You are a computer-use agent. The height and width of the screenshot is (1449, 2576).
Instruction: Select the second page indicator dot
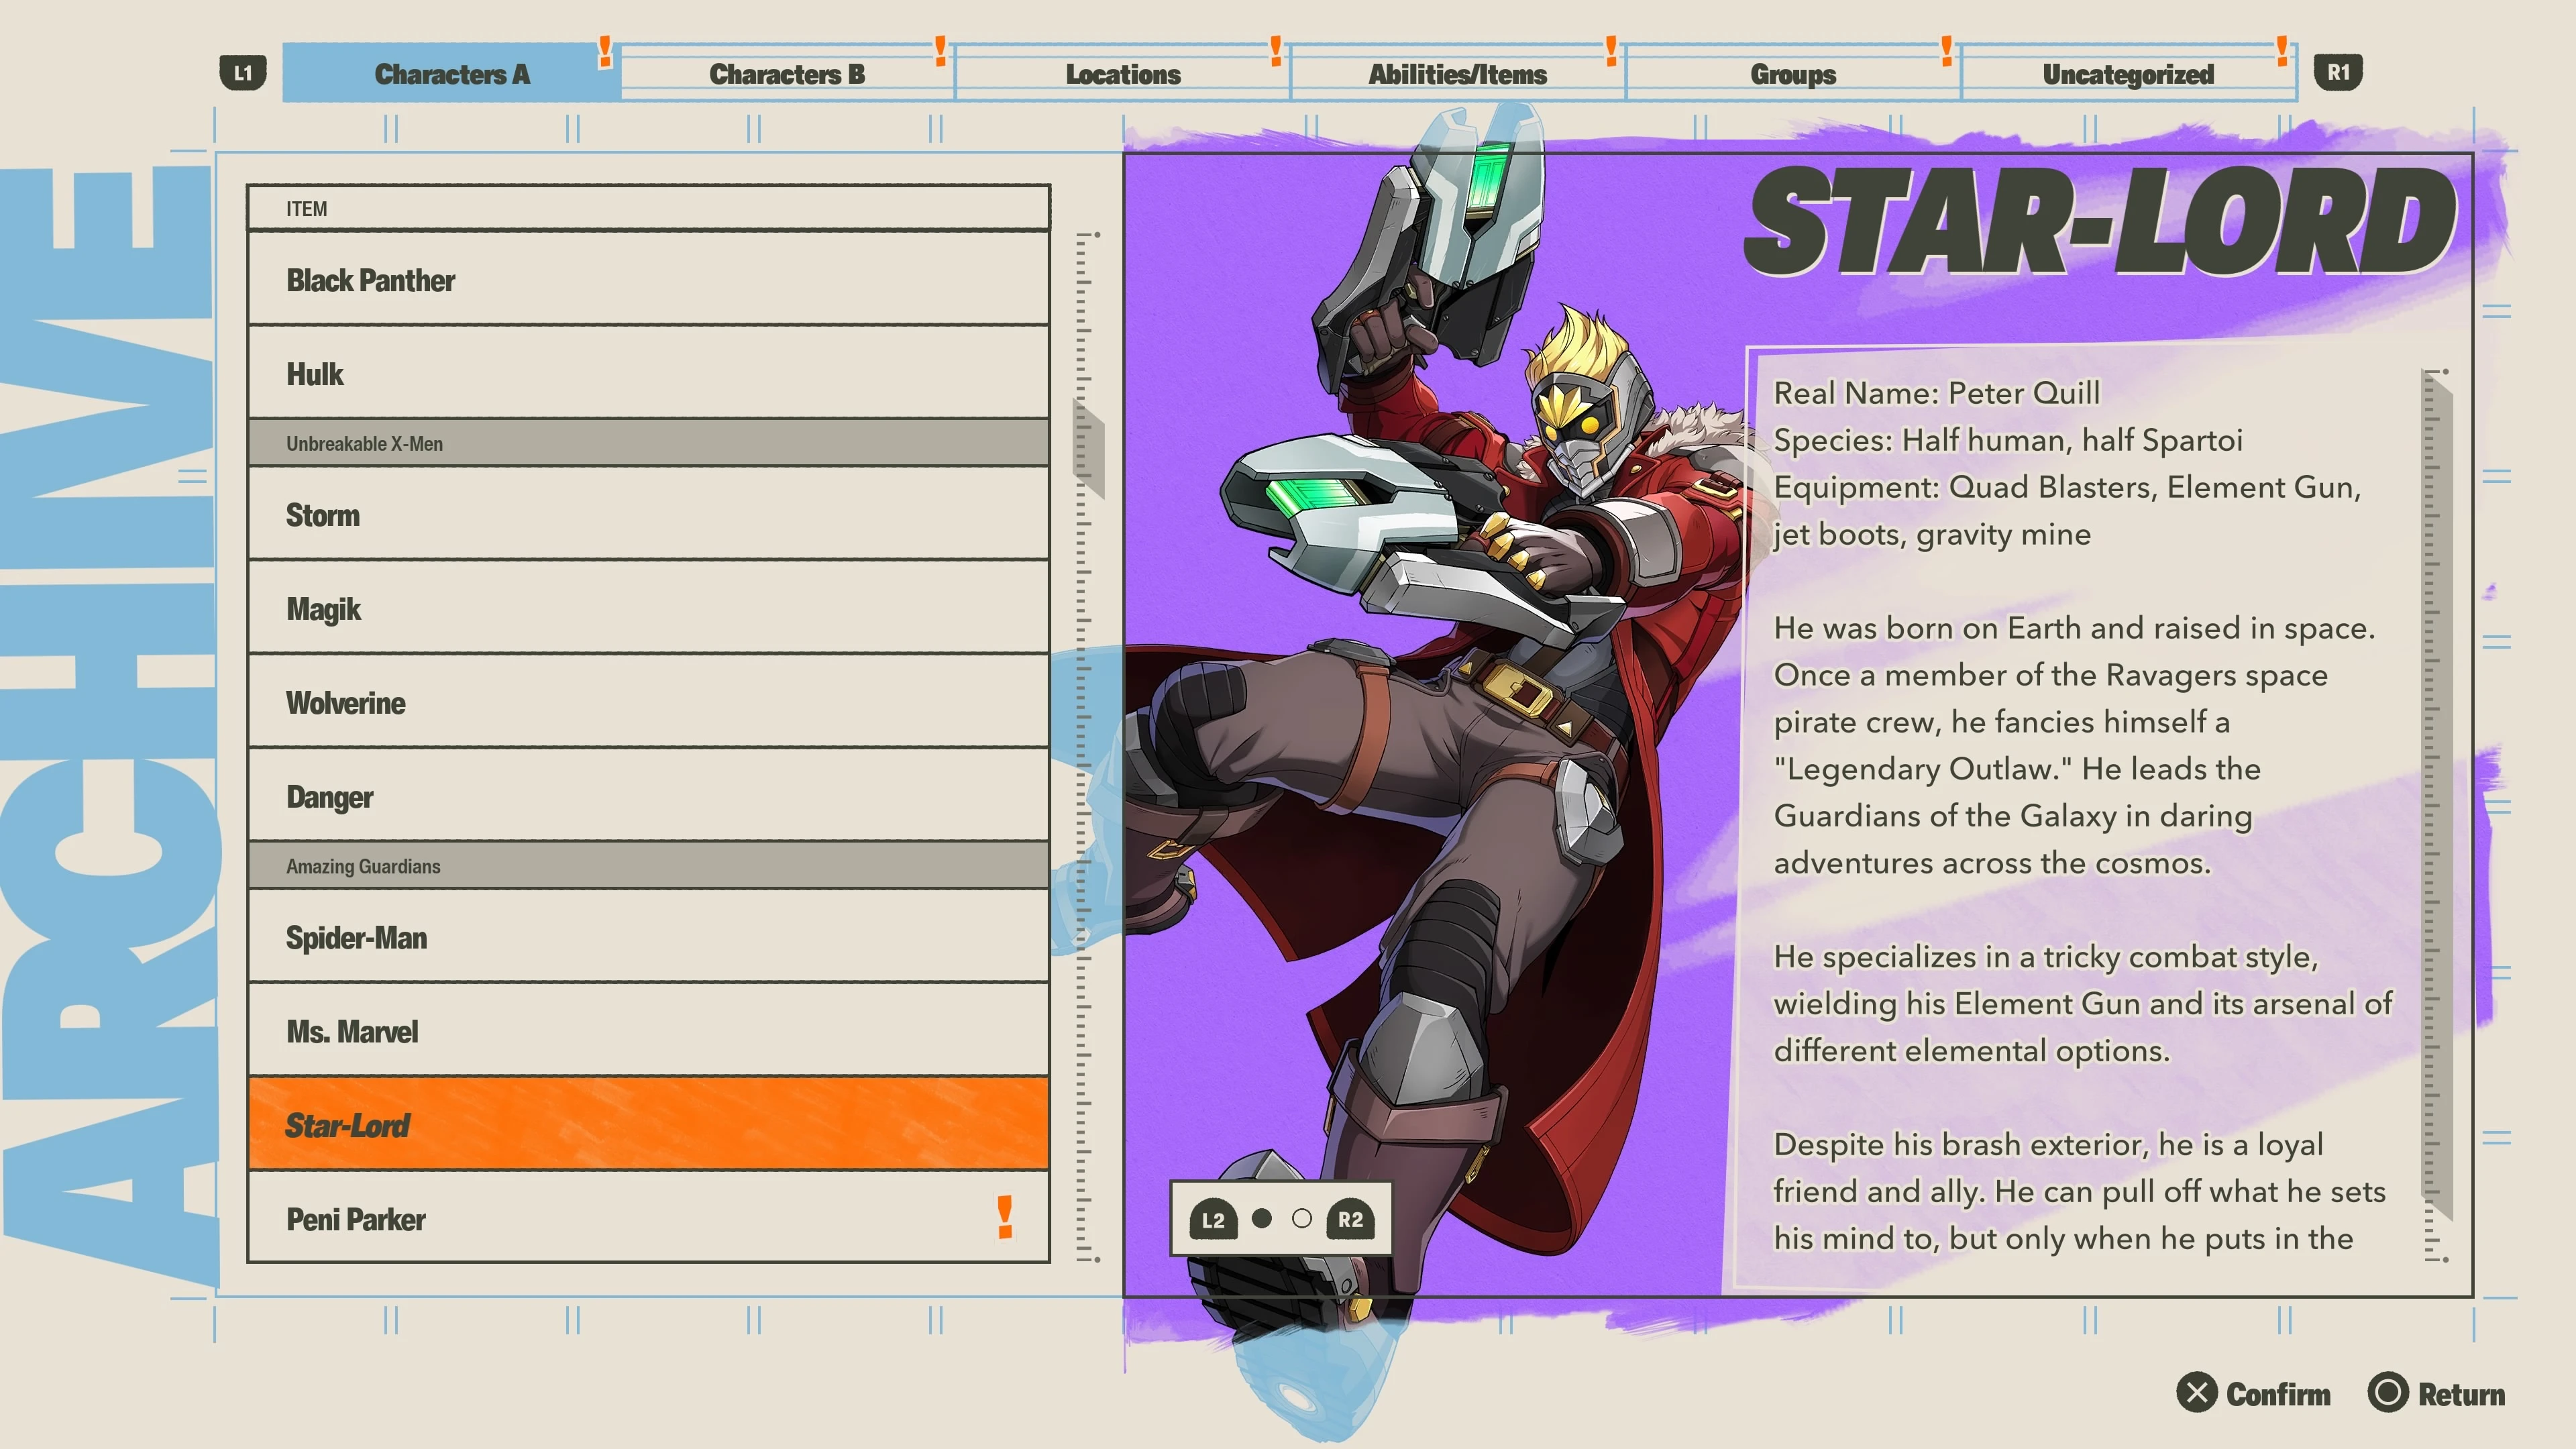(1301, 1218)
